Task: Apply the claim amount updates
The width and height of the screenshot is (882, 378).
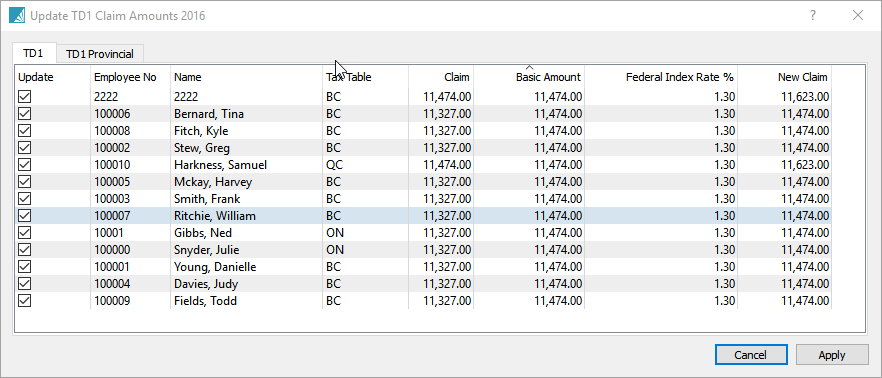Action: pyautogui.click(x=832, y=355)
